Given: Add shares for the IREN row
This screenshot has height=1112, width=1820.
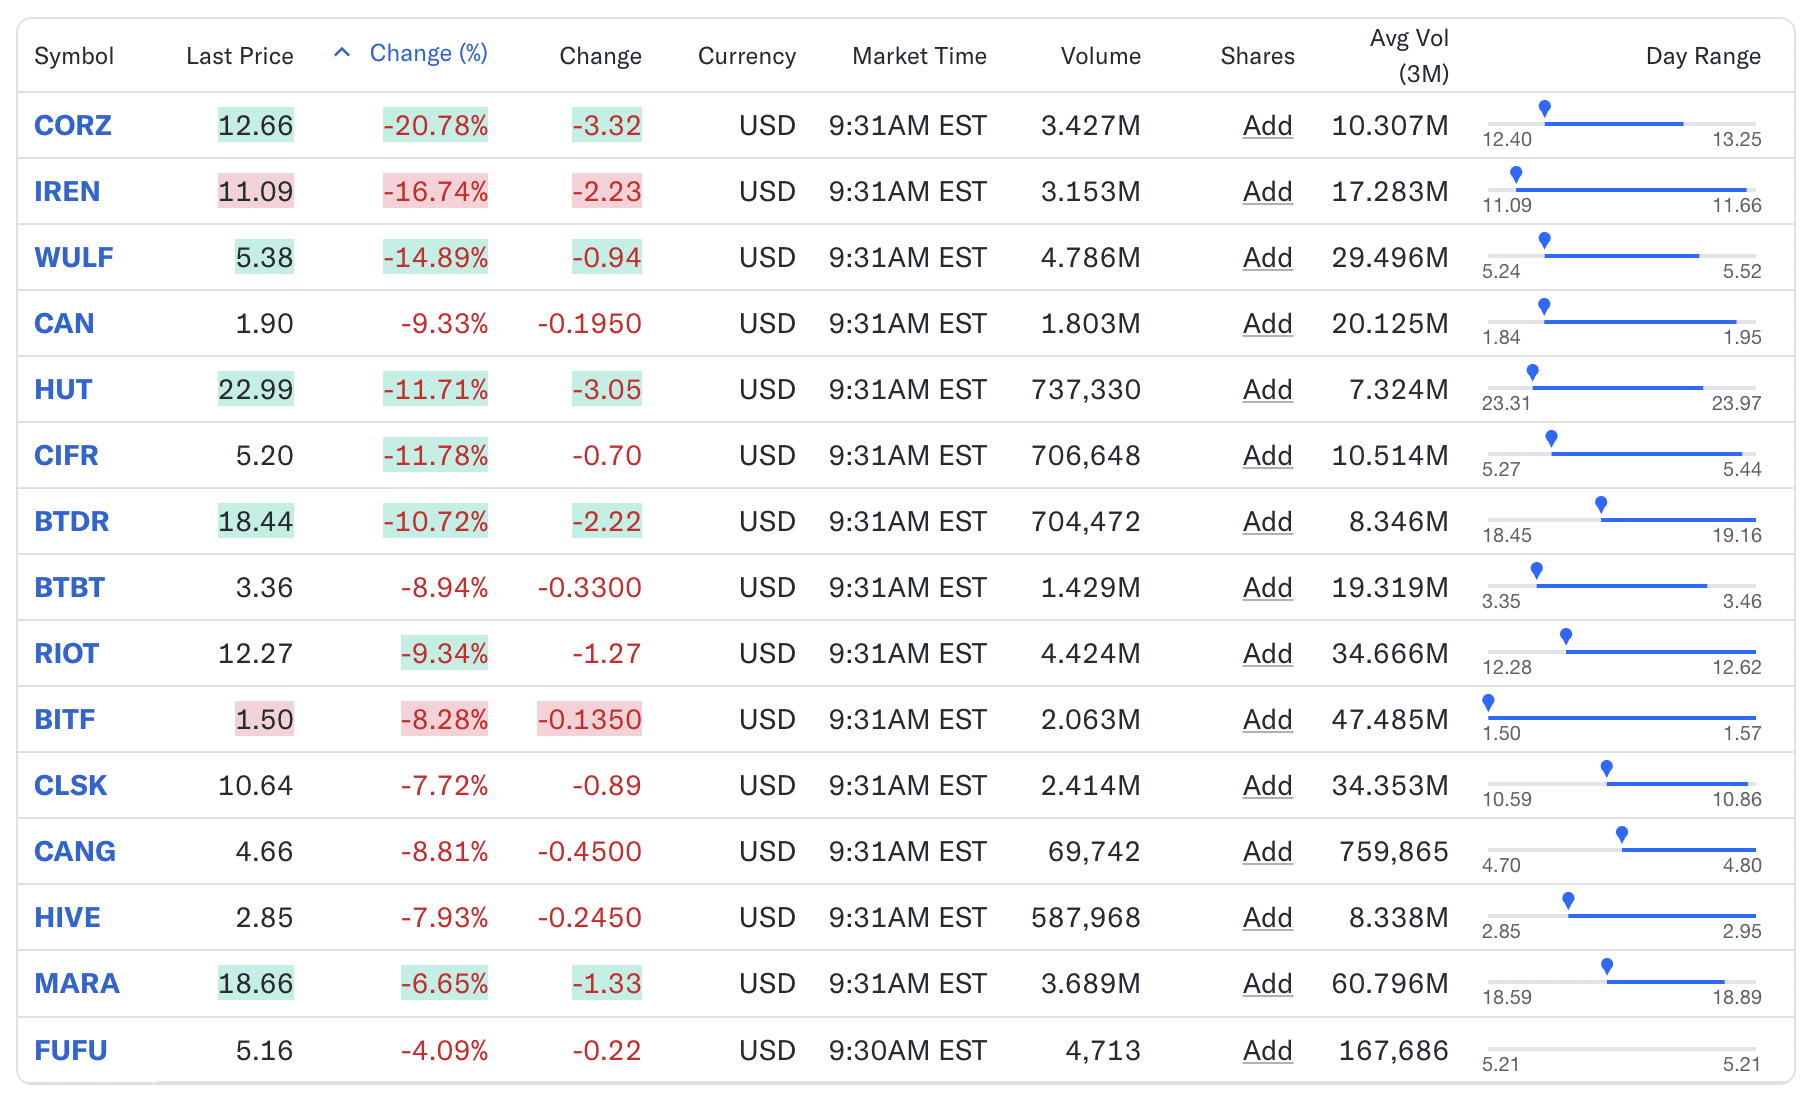Looking at the screenshot, I should point(1268,191).
